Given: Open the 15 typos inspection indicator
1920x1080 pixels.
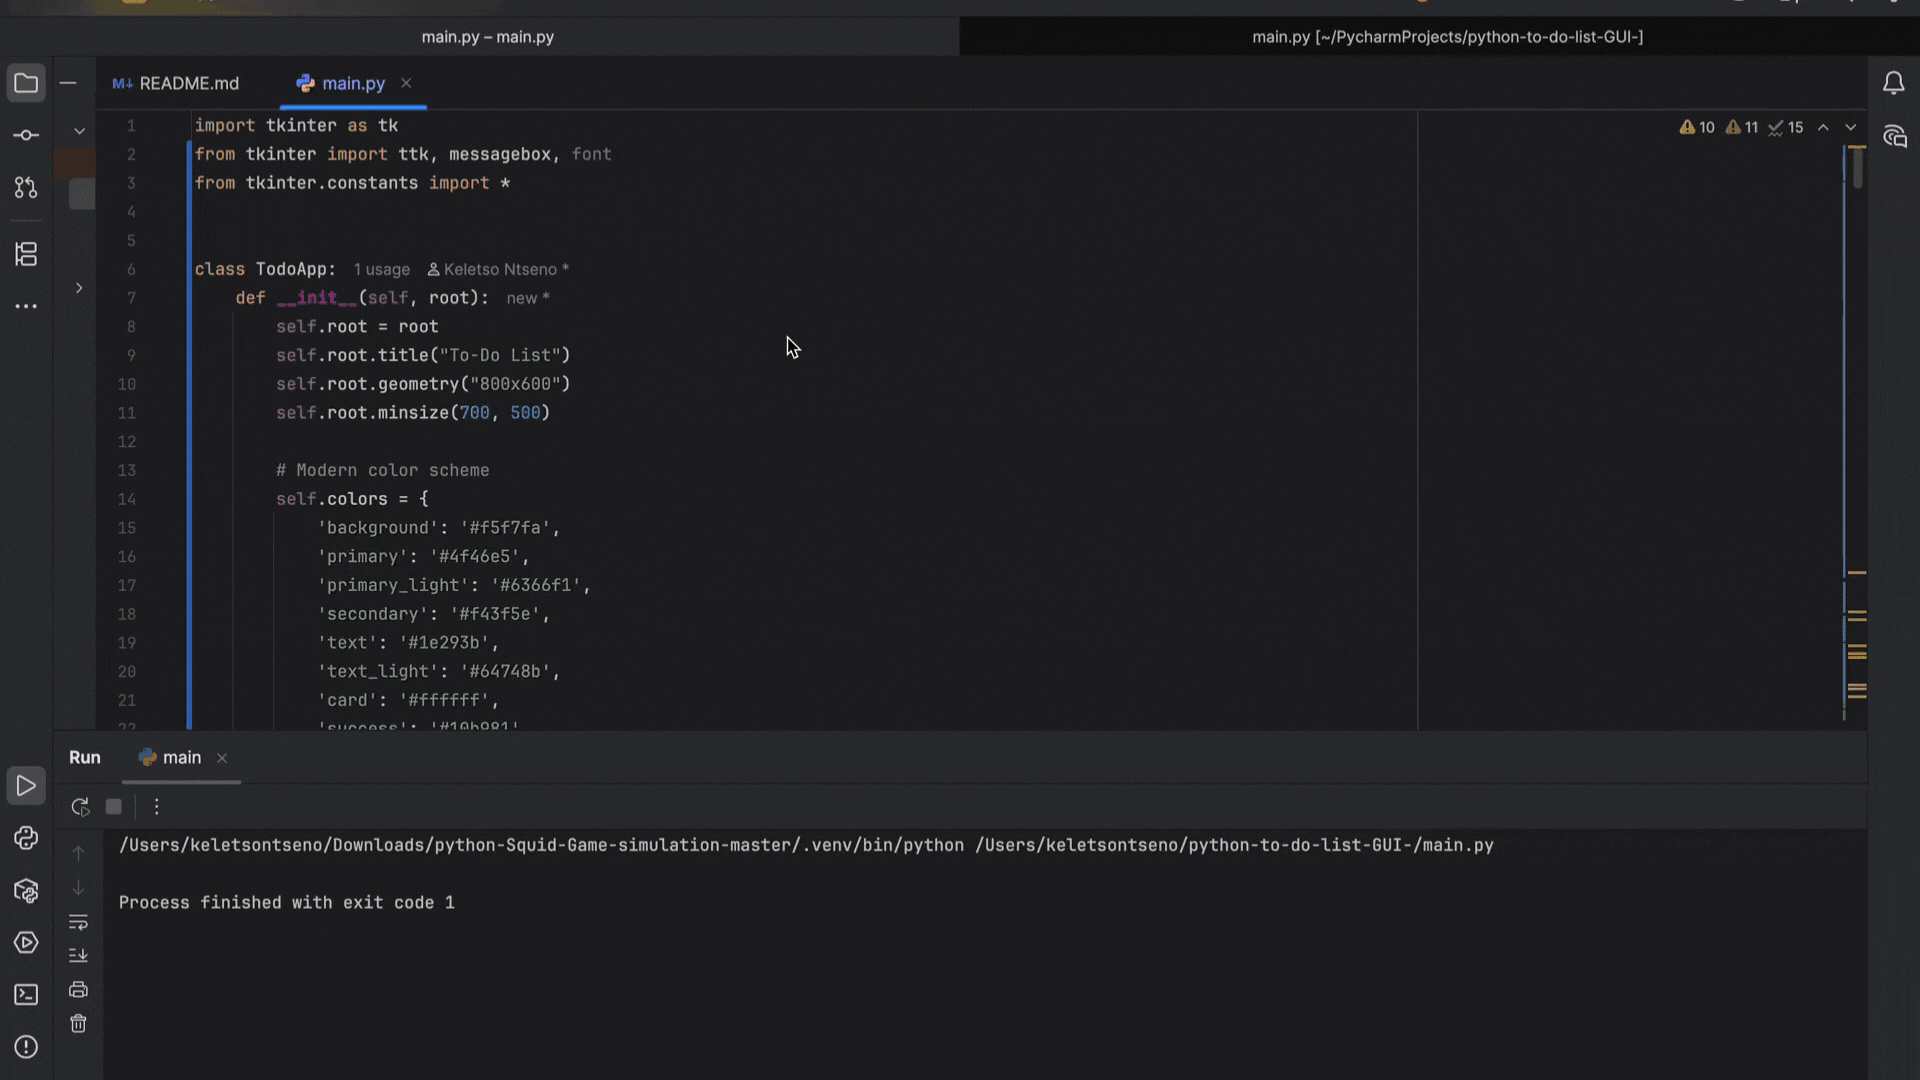Looking at the screenshot, I should [1786, 128].
